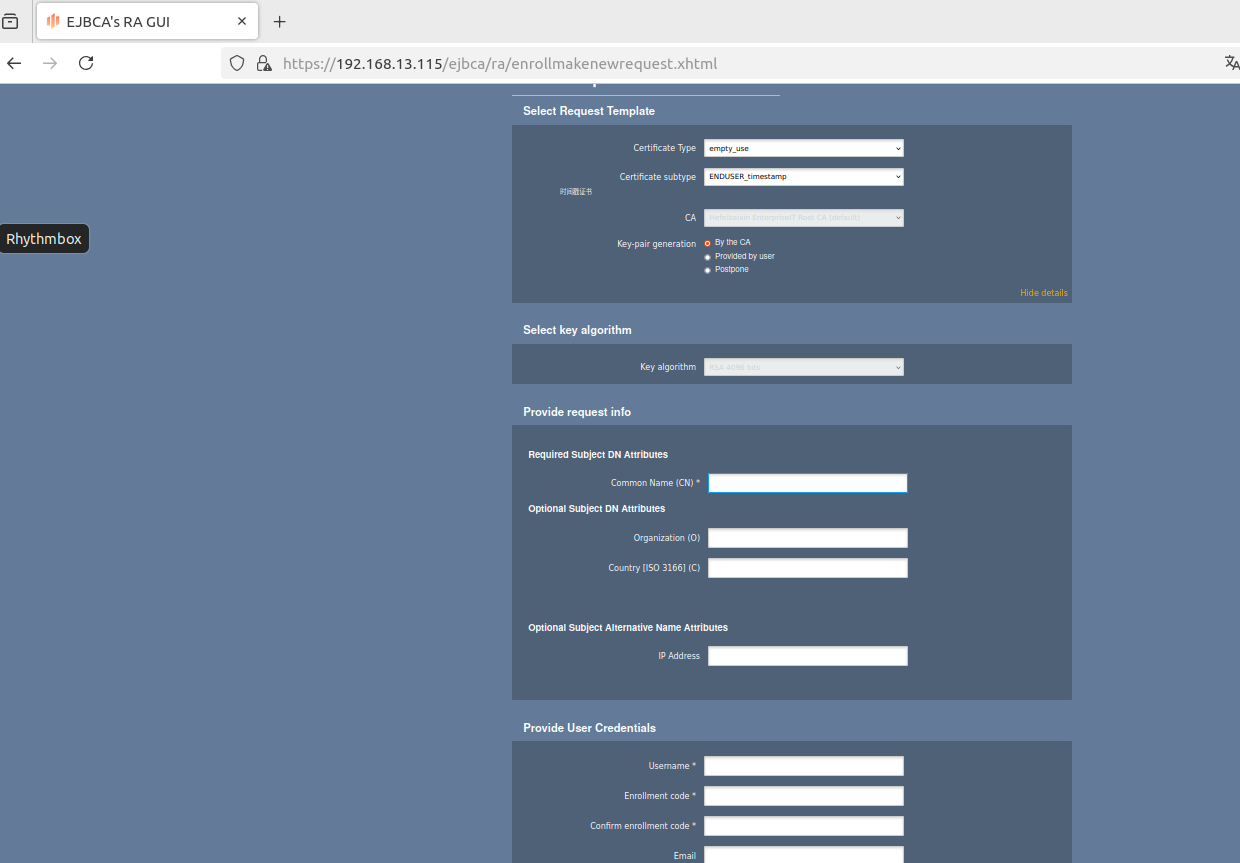This screenshot has height=863, width=1240.
Task: Reload the page with refresh icon
Action: point(86,63)
